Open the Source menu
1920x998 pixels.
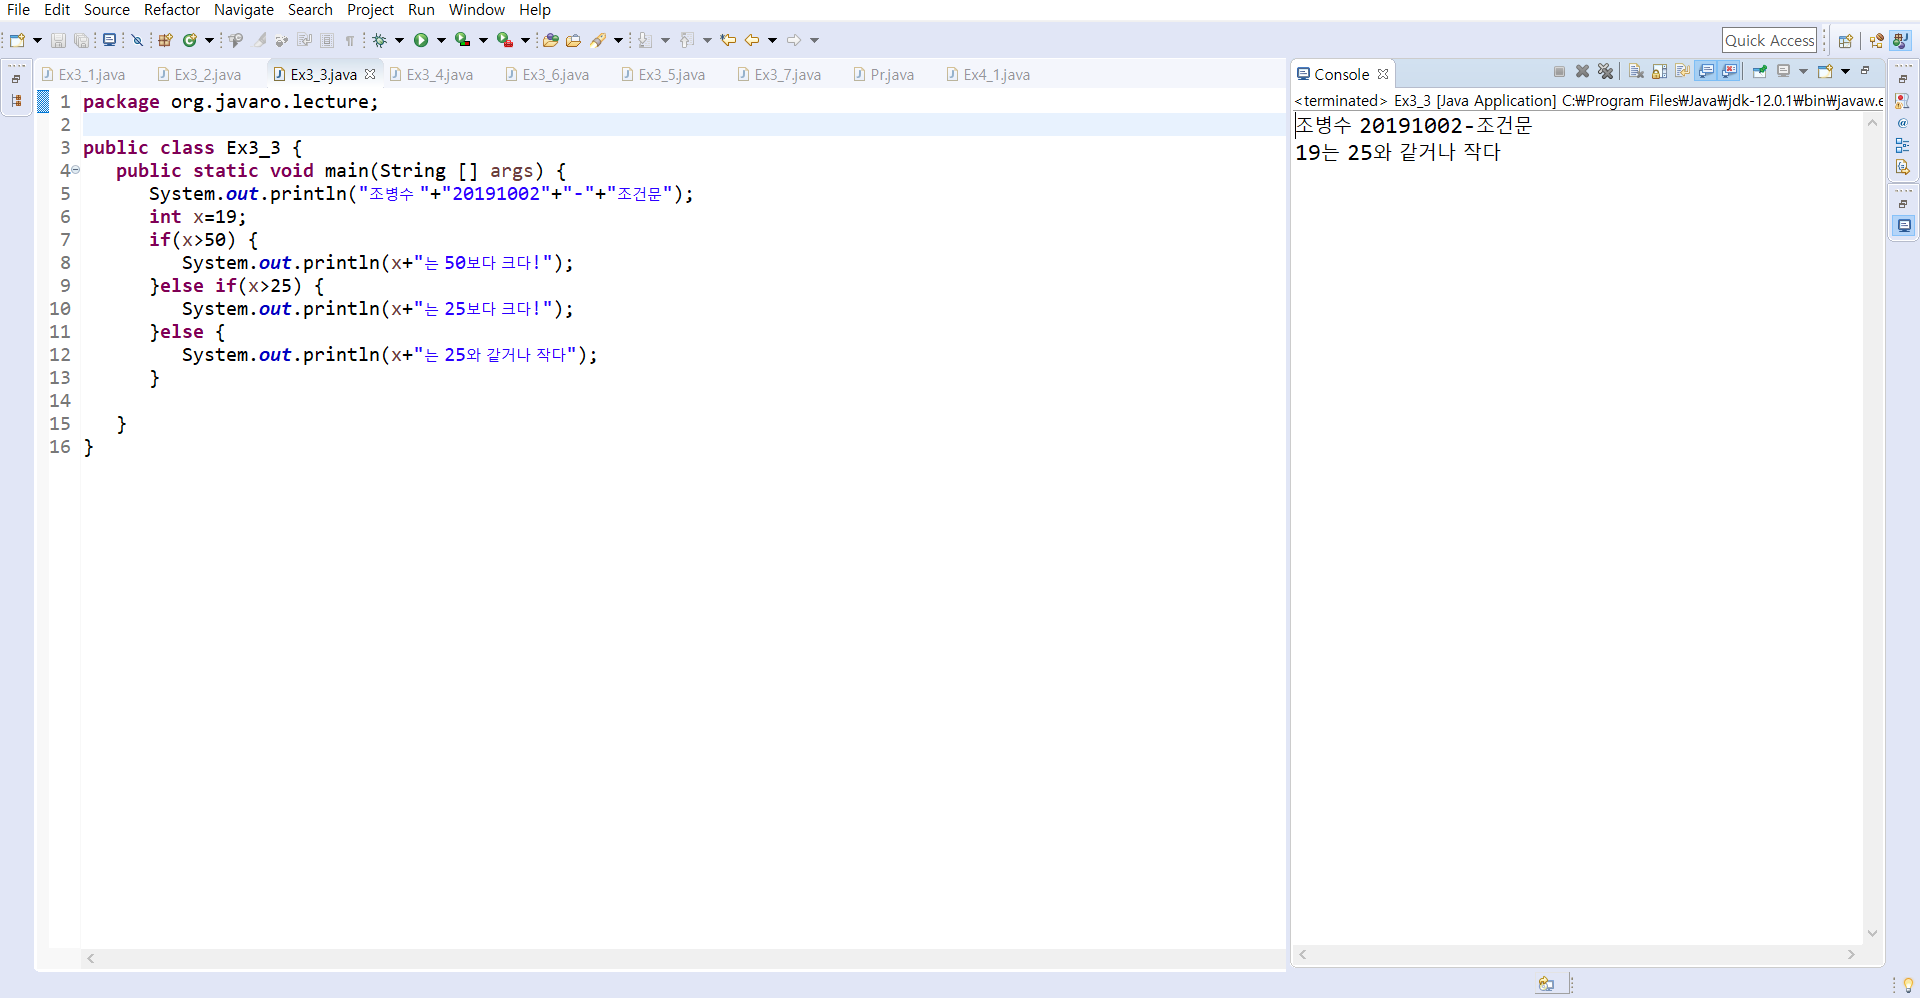[x=107, y=10]
